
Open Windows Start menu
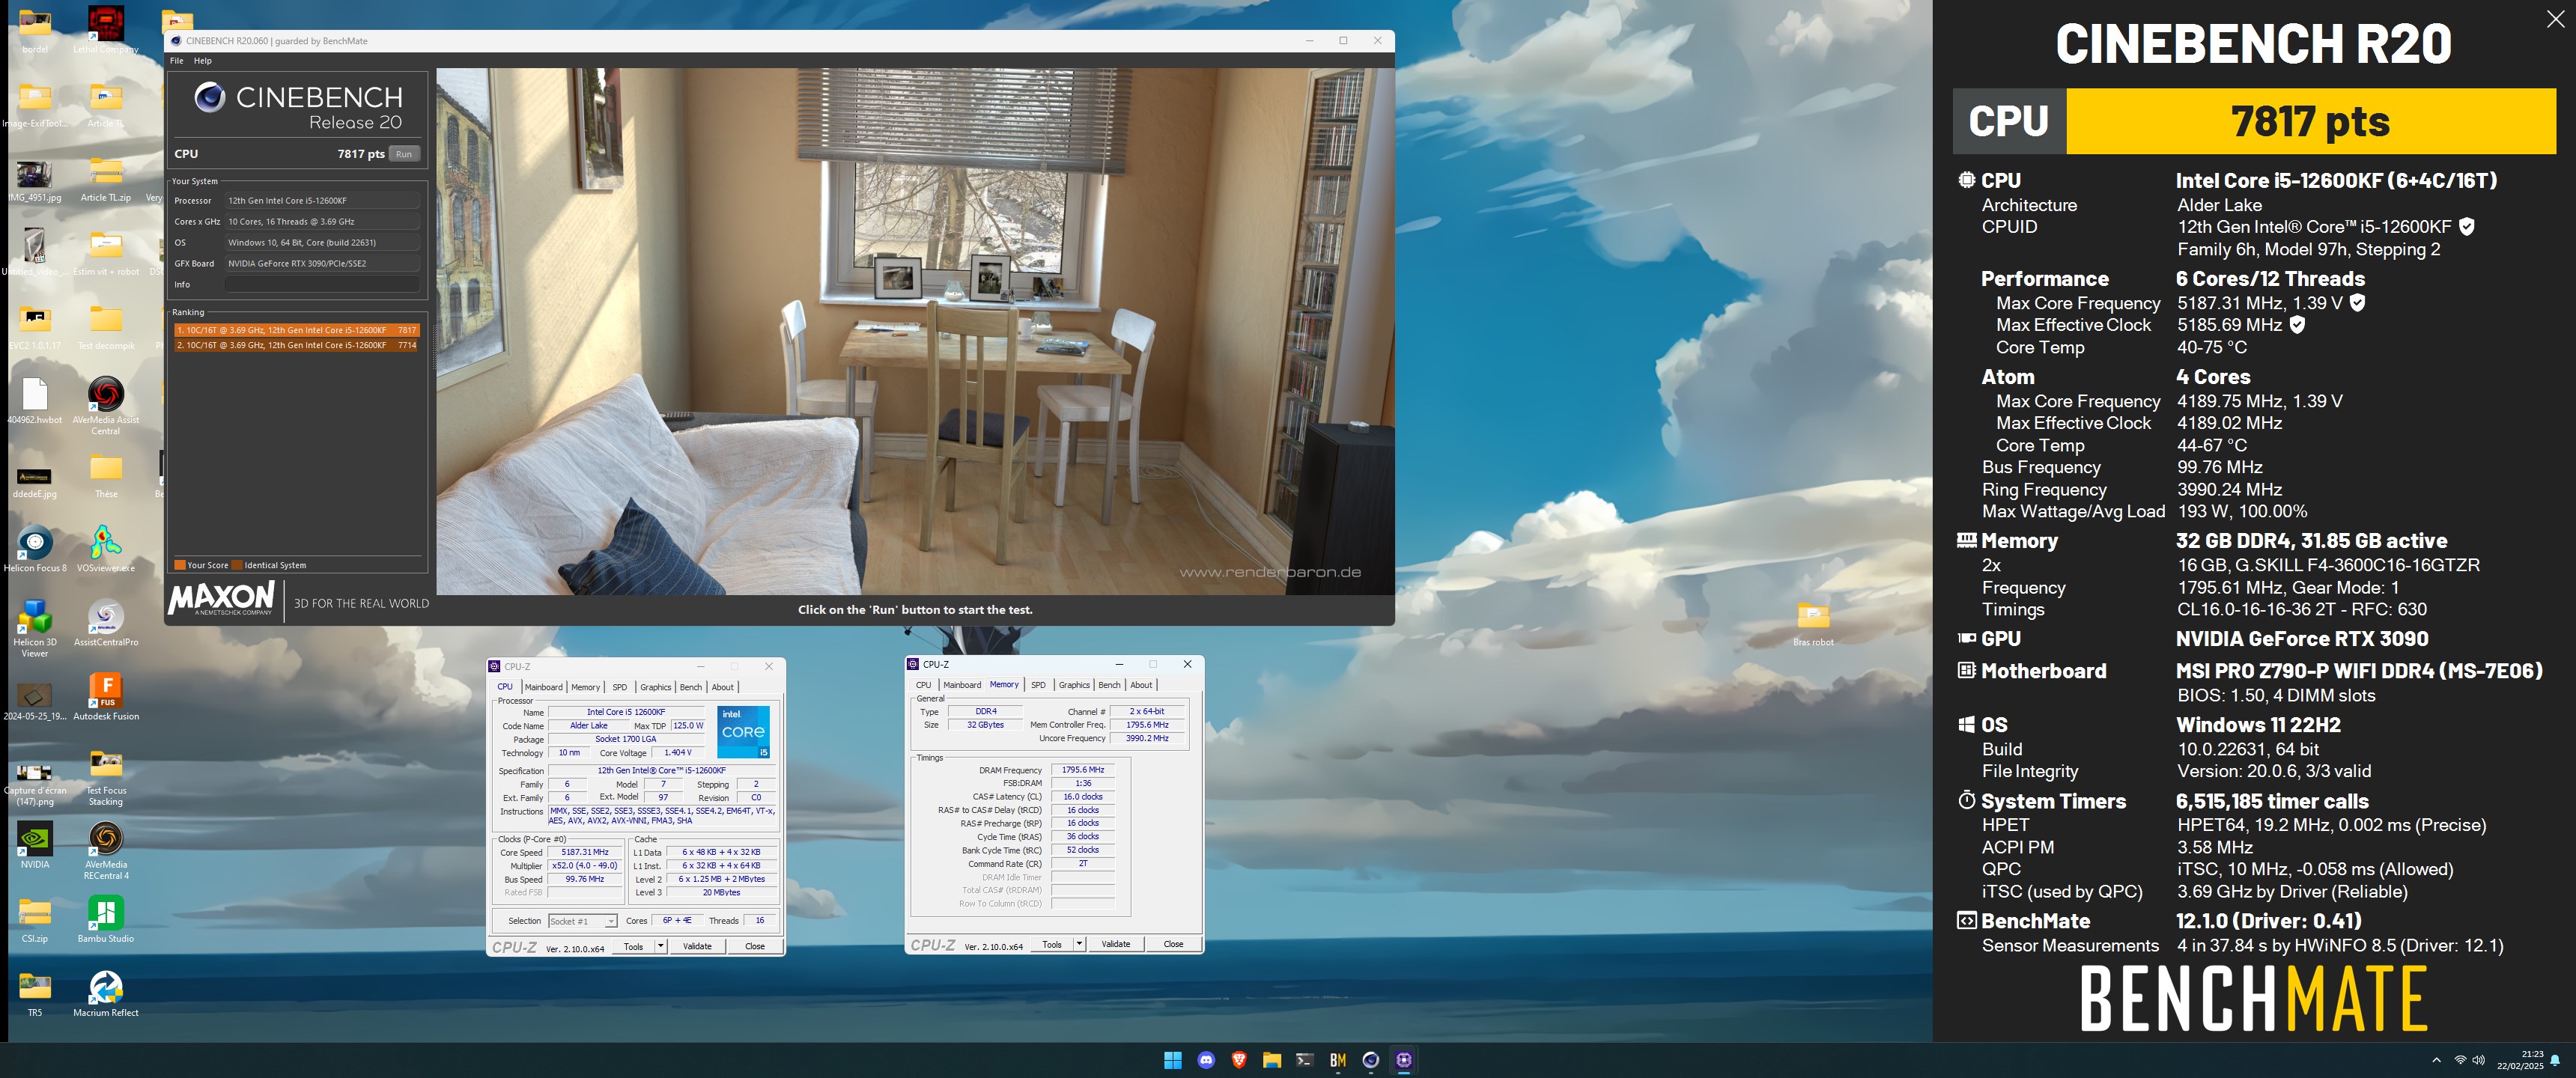click(1173, 1060)
